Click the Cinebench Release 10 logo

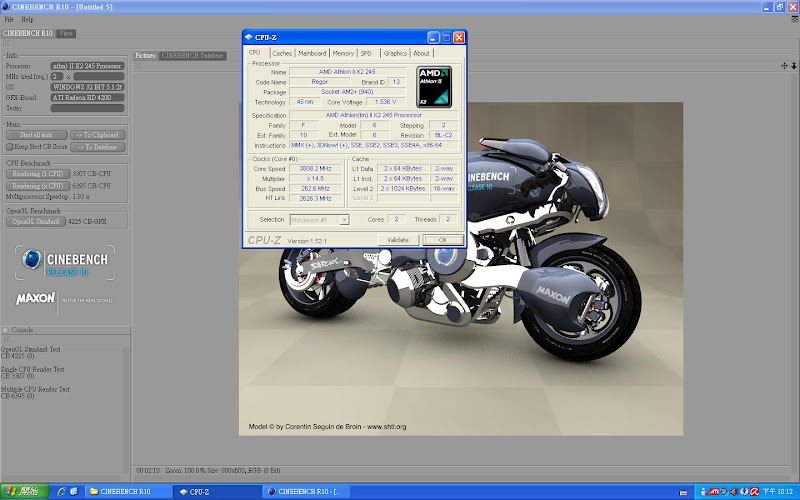[65, 263]
